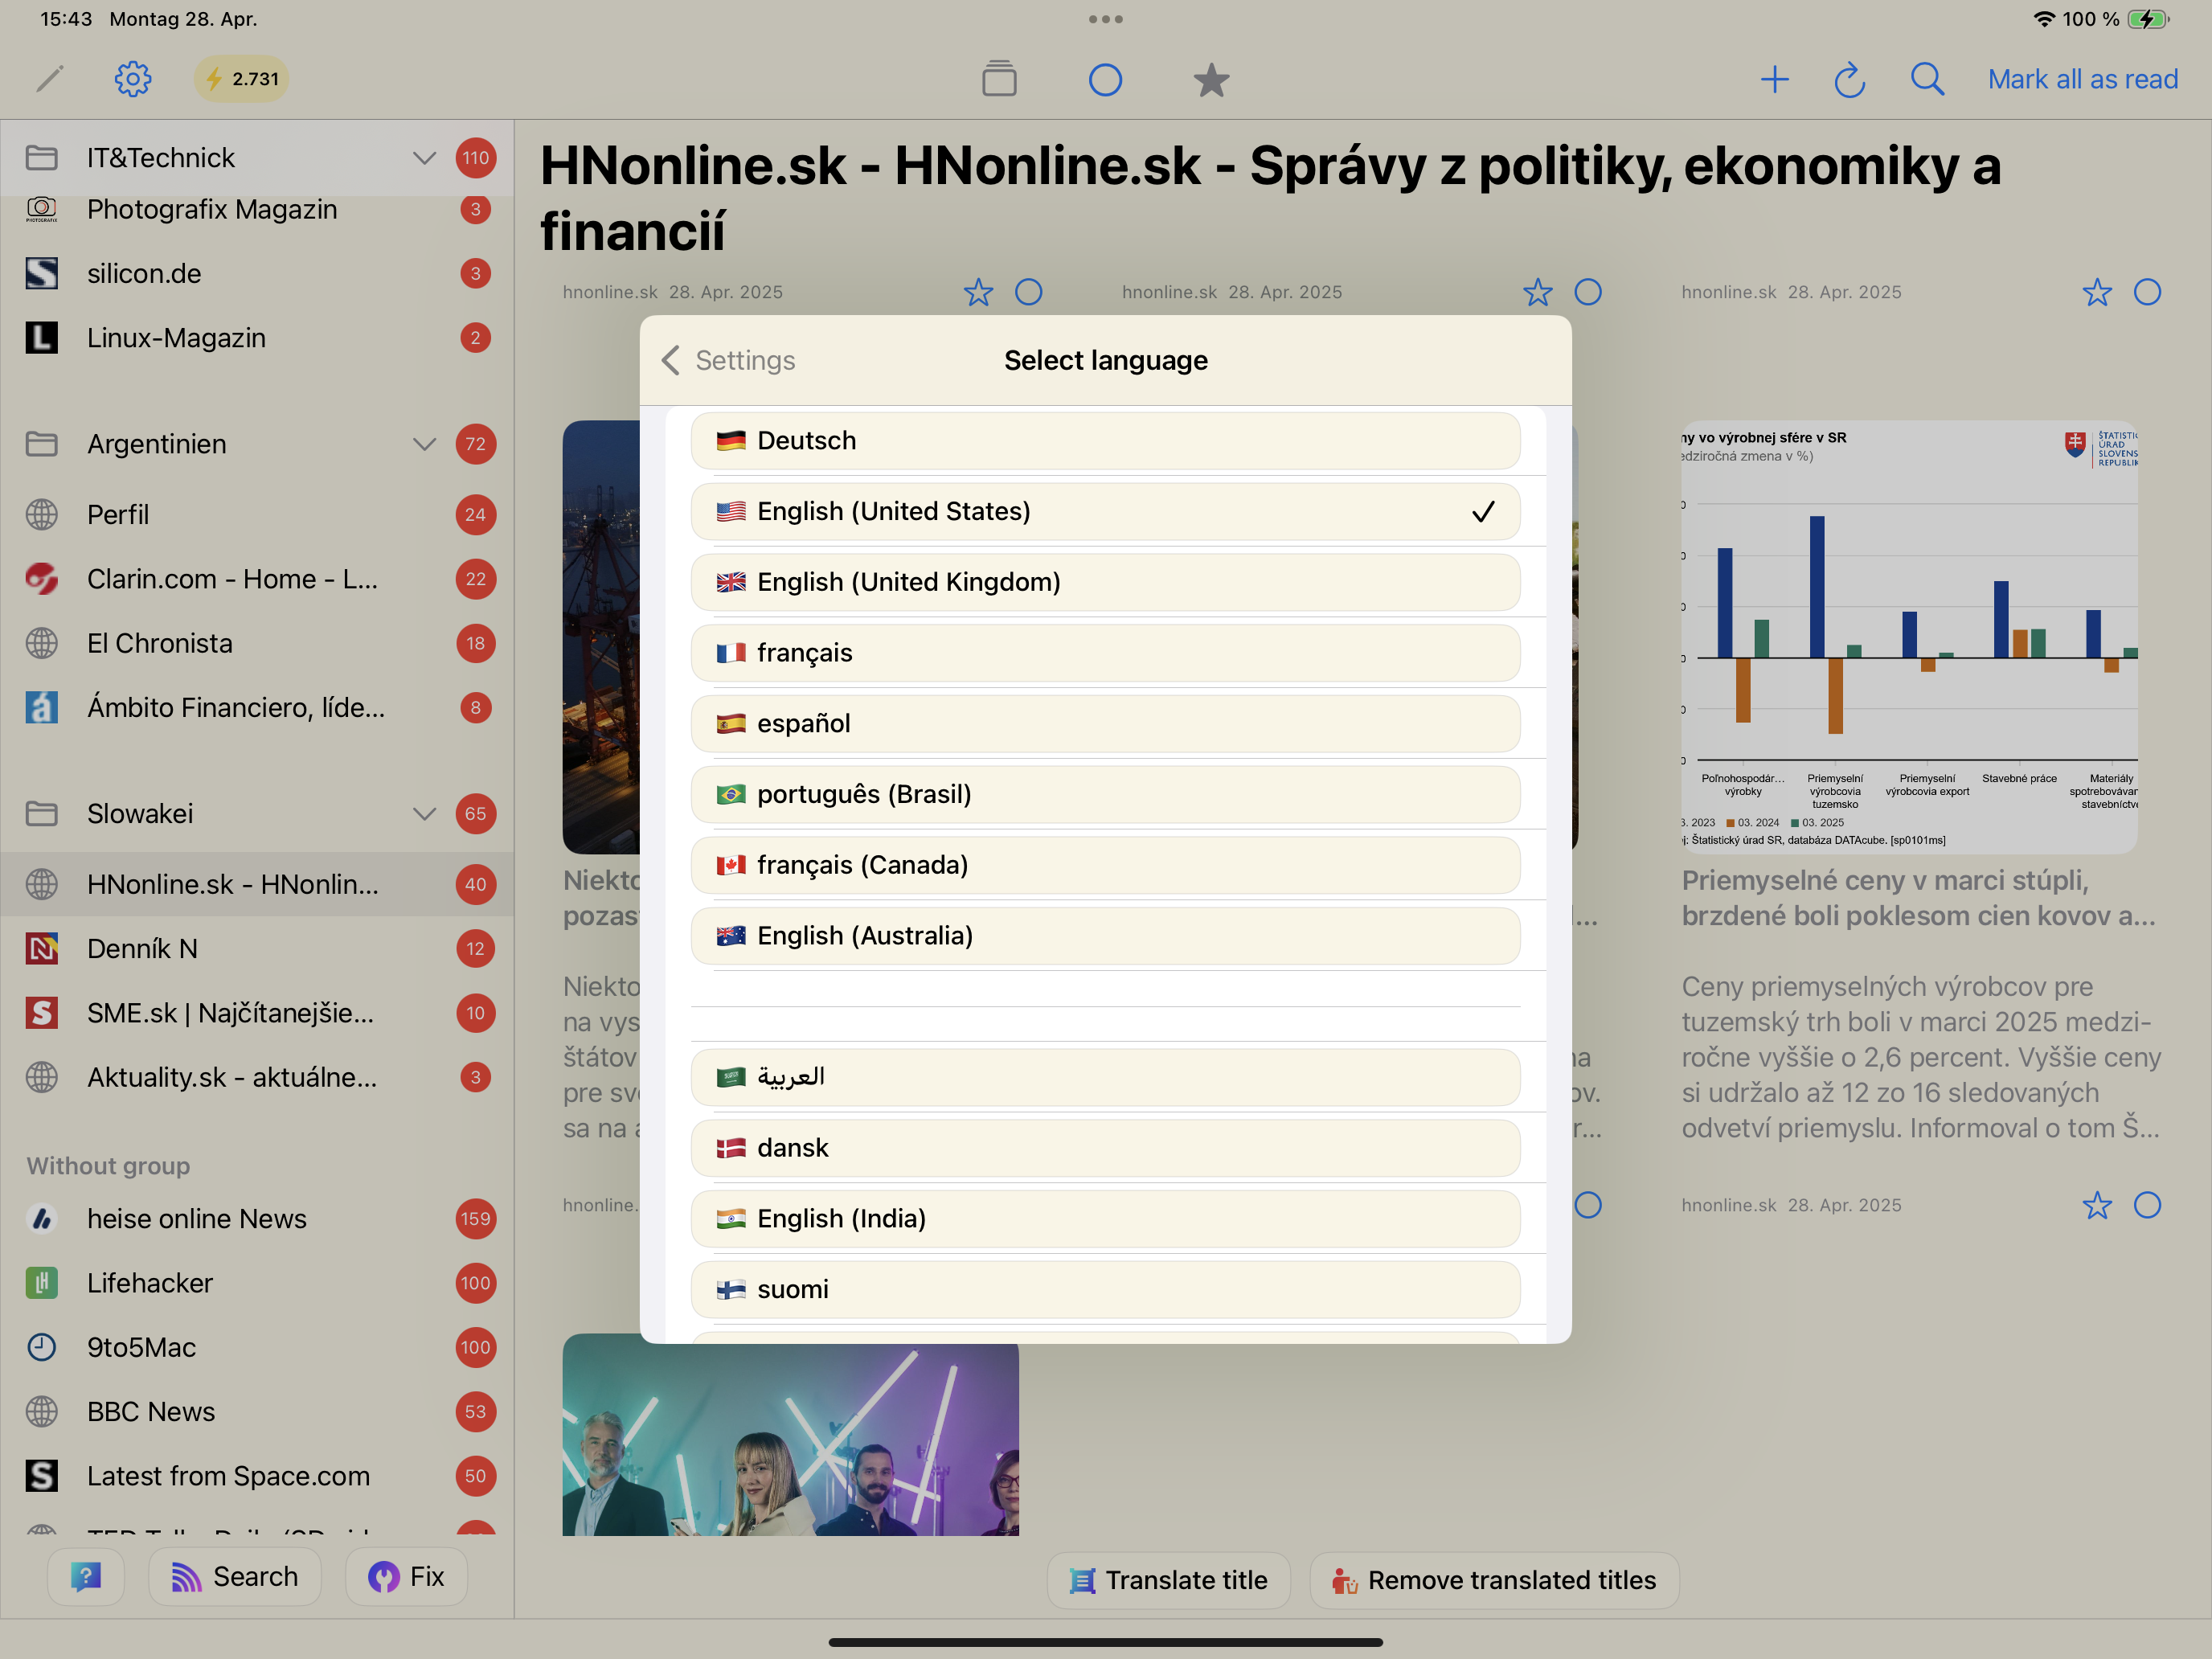Open Slowakei folder

coord(257,814)
